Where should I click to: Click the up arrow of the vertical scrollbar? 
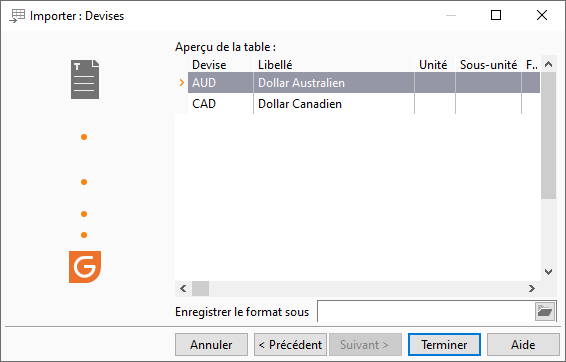coord(548,65)
